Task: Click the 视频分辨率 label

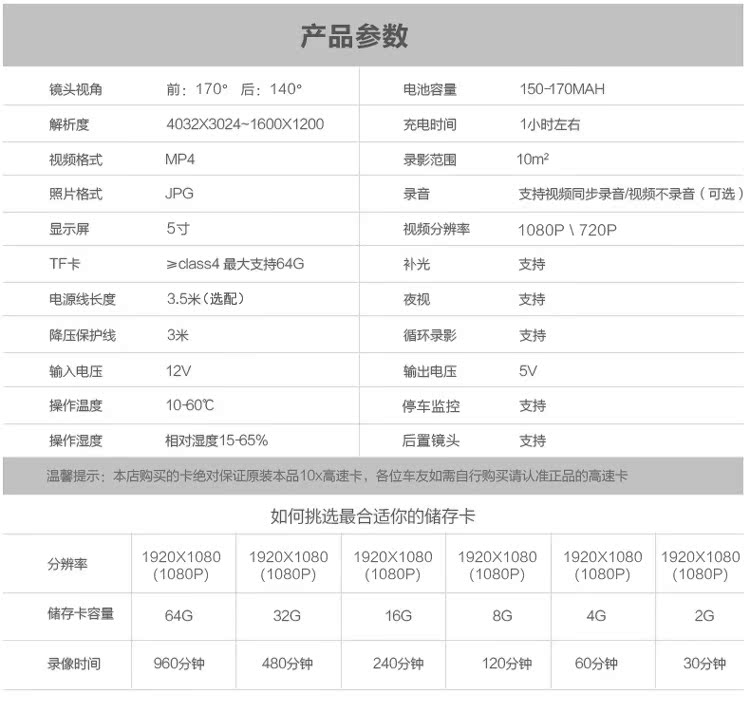Action: point(436,229)
